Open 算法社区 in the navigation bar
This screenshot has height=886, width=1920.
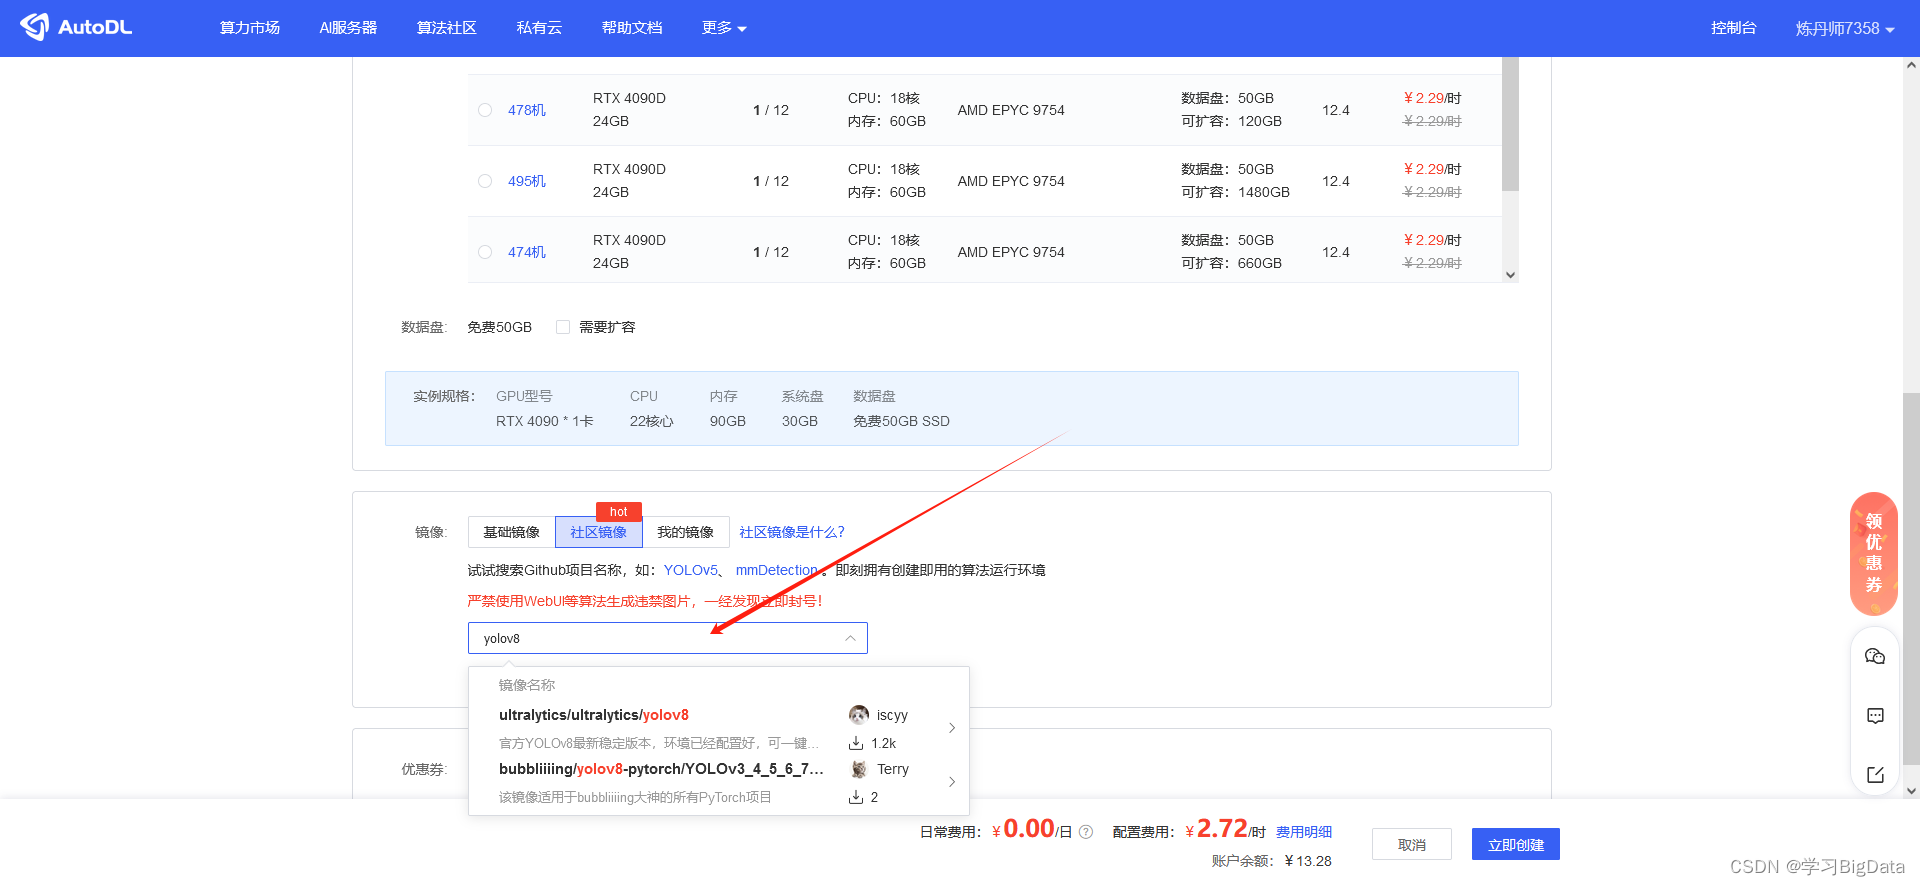447,28
